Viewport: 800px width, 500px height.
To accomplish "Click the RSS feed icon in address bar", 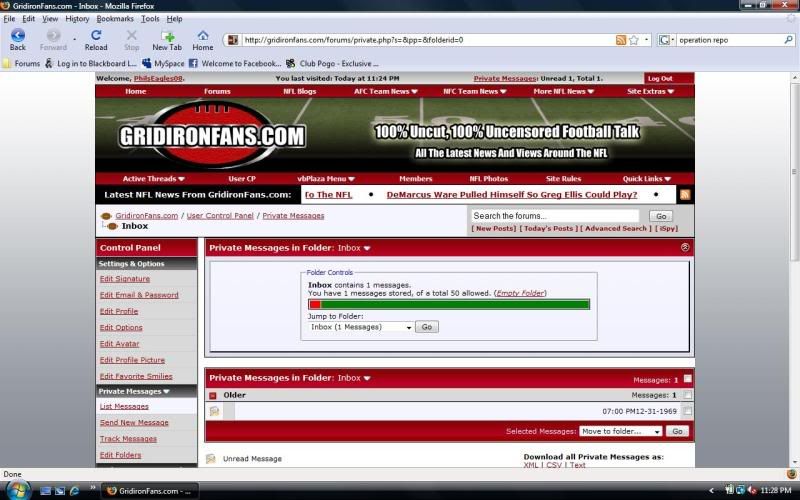I will pos(620,40).
